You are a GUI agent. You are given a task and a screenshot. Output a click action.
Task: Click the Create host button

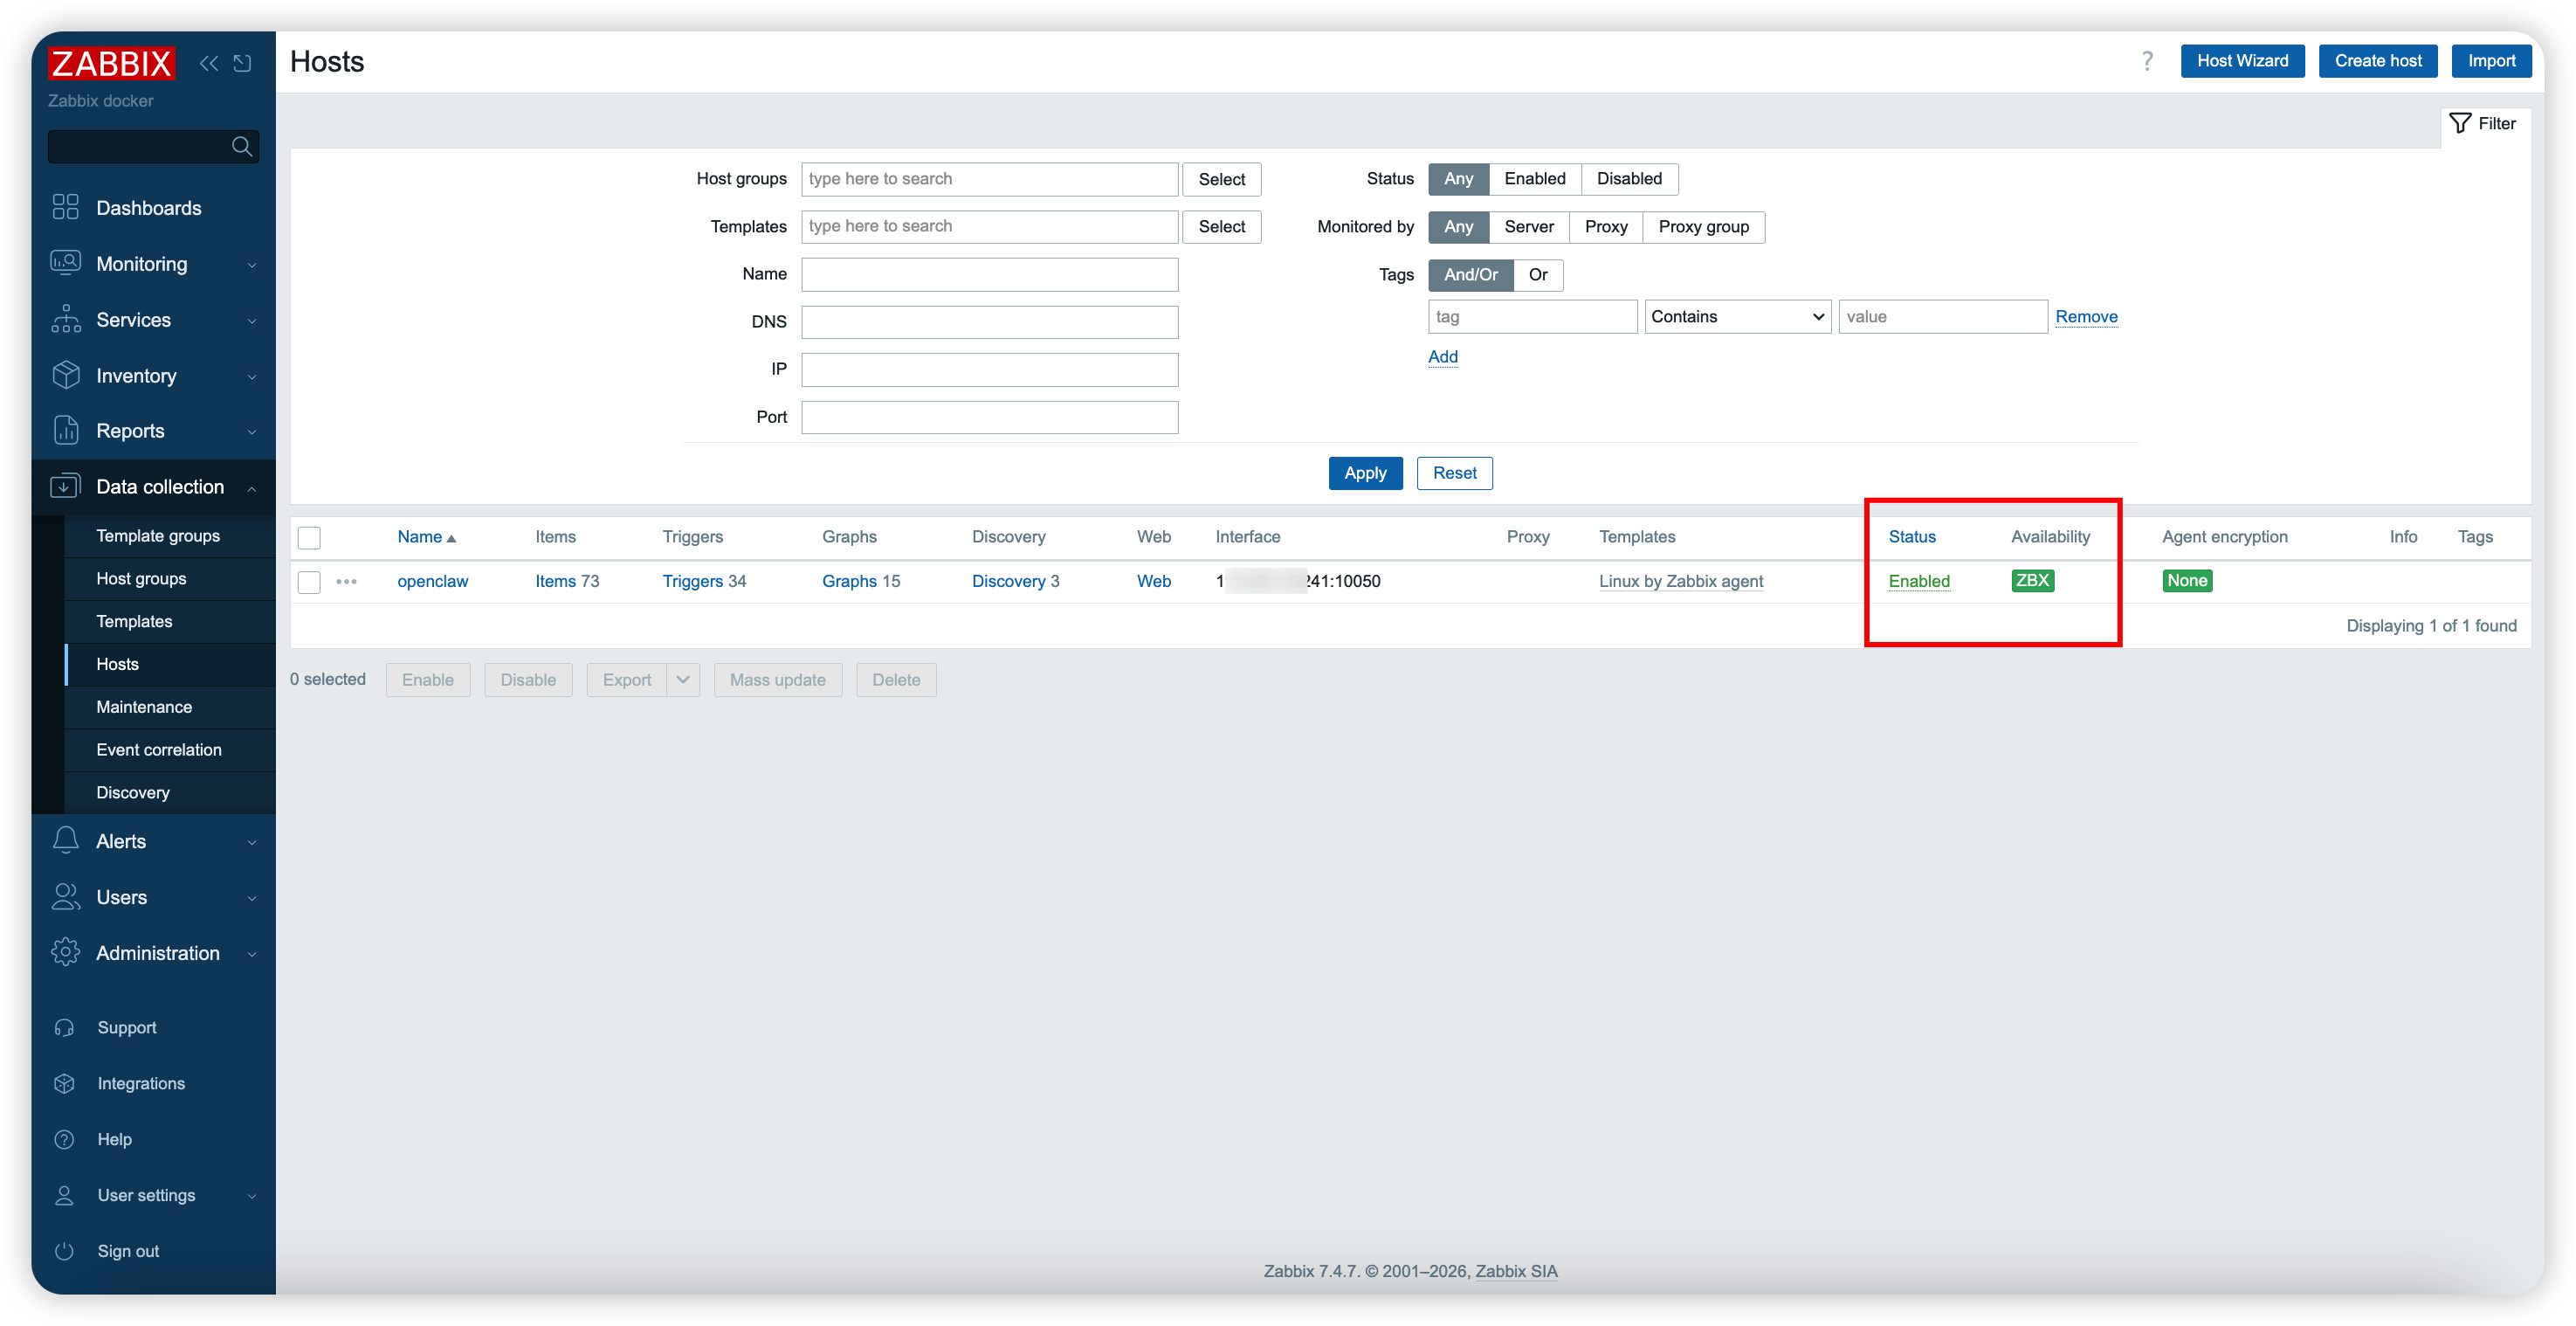[x=2377, y=61]
